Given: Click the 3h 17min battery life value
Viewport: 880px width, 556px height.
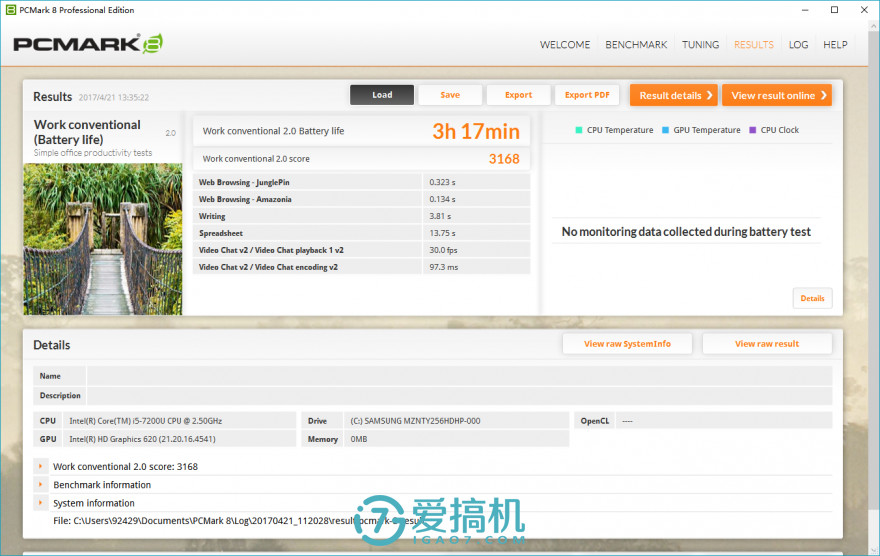Looking at the screenshot, I should pos(476,131).
